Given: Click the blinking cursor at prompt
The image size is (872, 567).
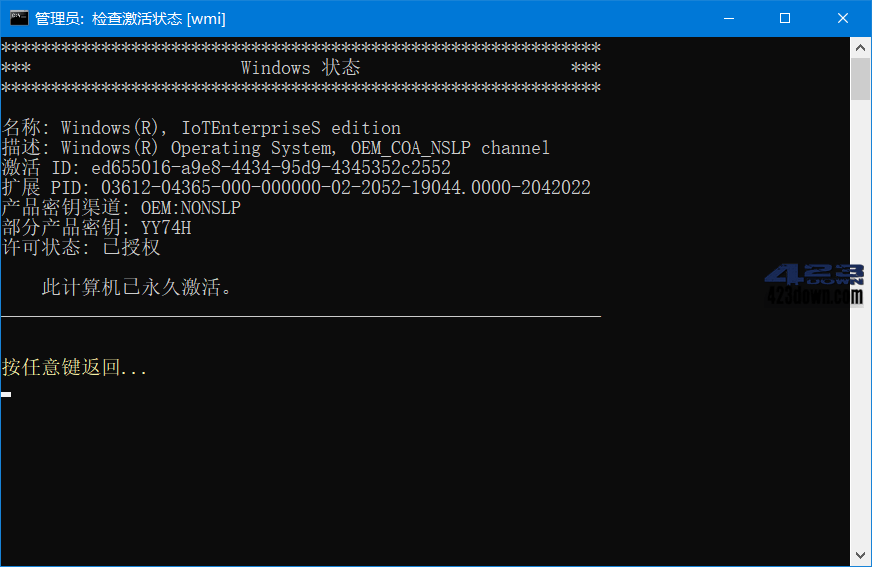Looking at the screenshot, I should [6, 394].
